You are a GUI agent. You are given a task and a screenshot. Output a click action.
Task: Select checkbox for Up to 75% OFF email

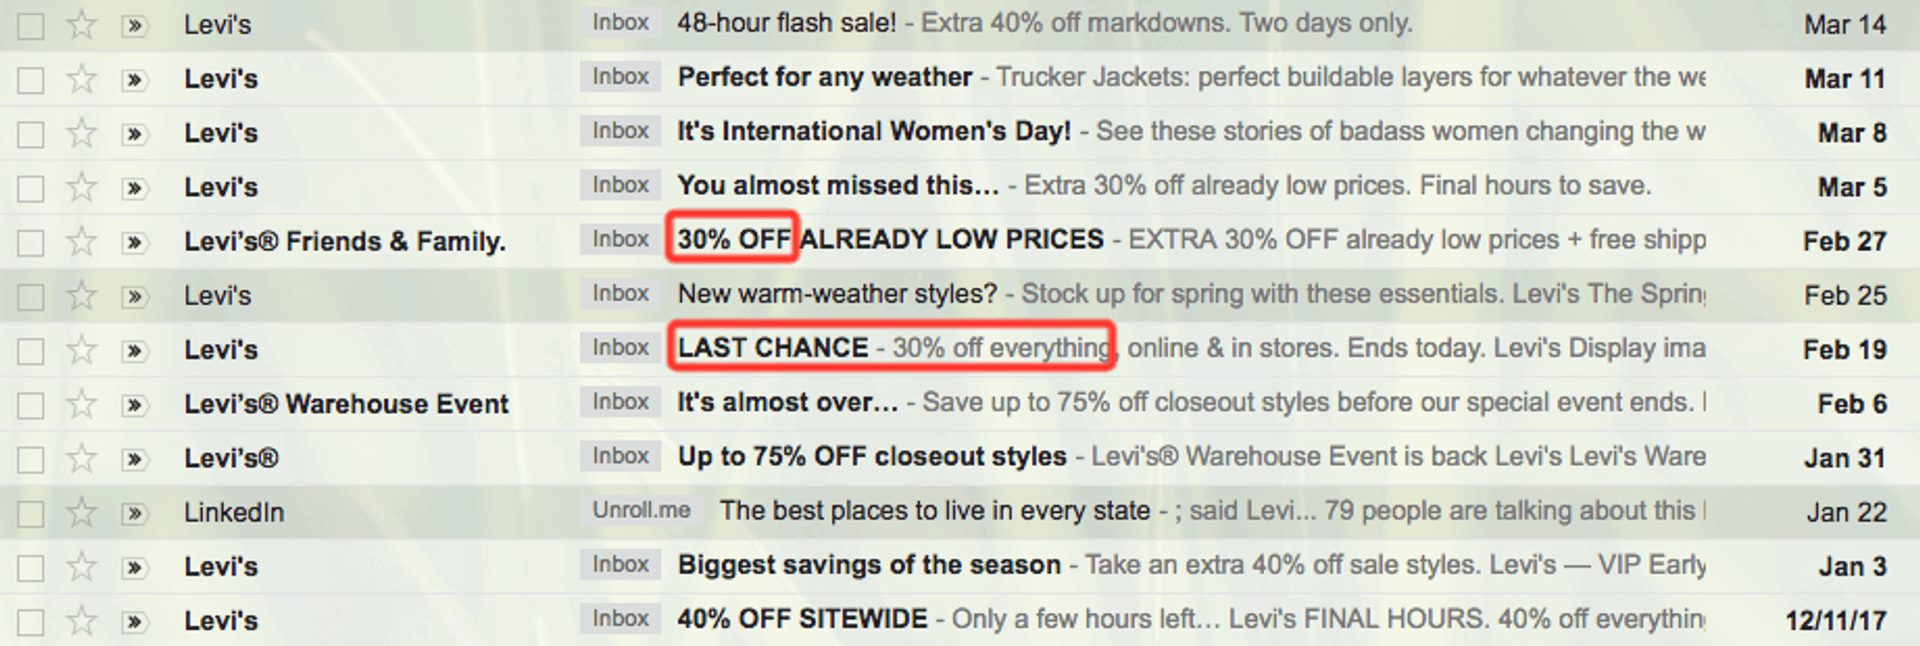point(31,459)
